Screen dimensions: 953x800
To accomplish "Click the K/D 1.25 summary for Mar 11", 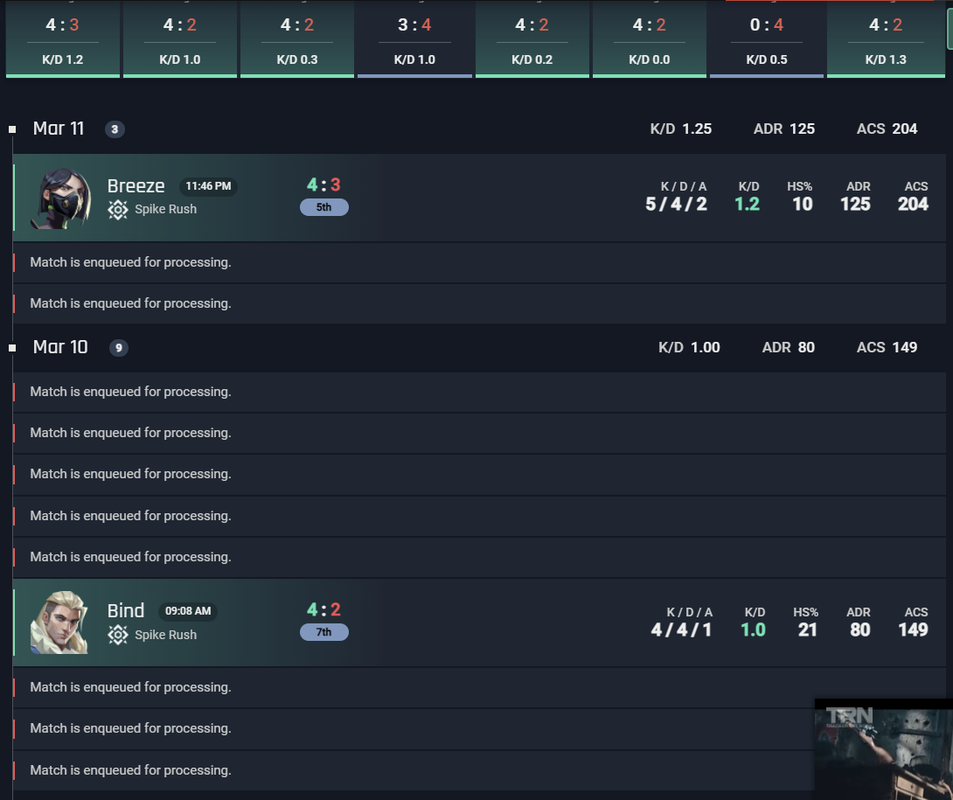I will coord(681,129).
